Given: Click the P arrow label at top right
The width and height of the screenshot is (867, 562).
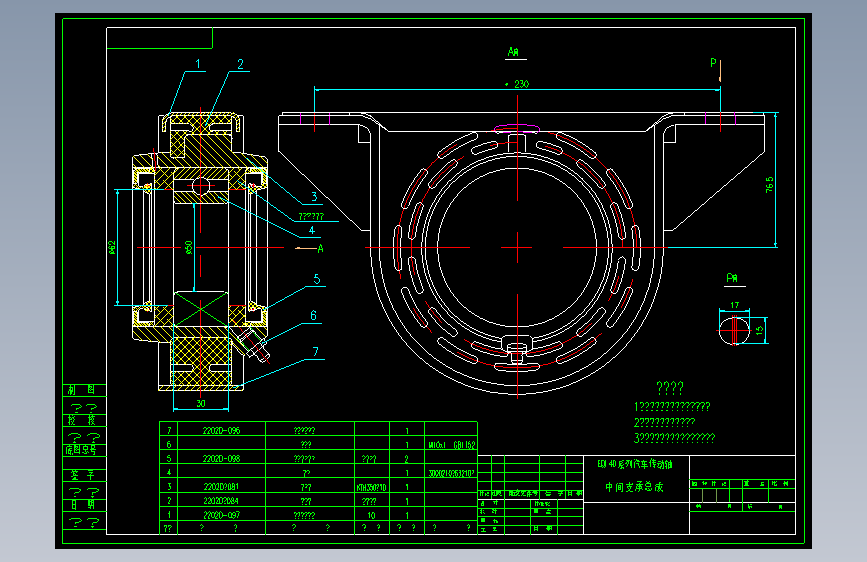Looking at the screenshot, I should point(713,63).
